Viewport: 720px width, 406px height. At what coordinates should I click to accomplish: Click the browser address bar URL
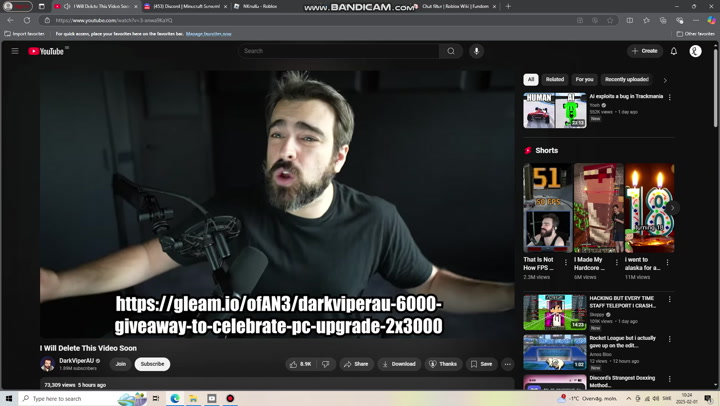pyautogui.click(x=114, y=20)
